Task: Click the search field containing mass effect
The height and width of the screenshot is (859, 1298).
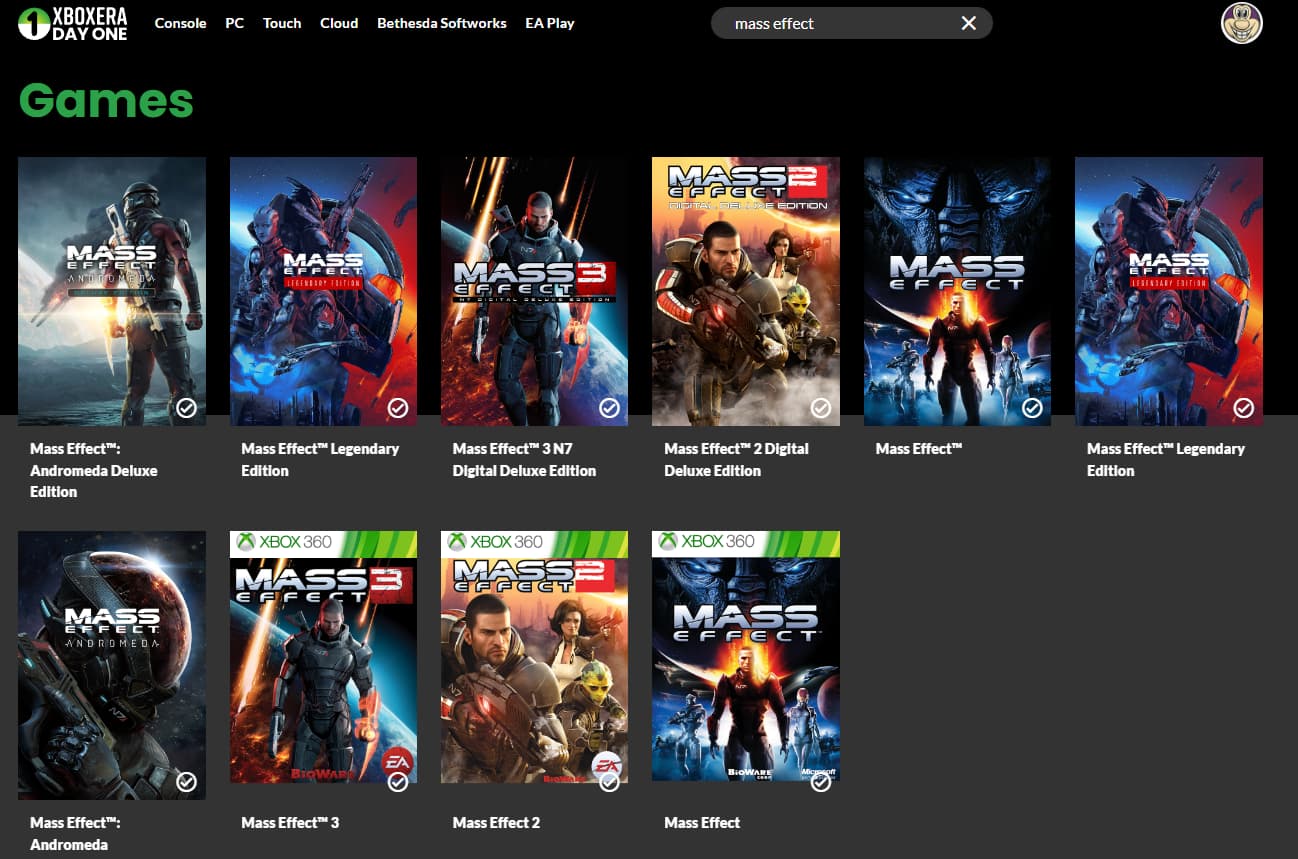Action: click(830, 23)
